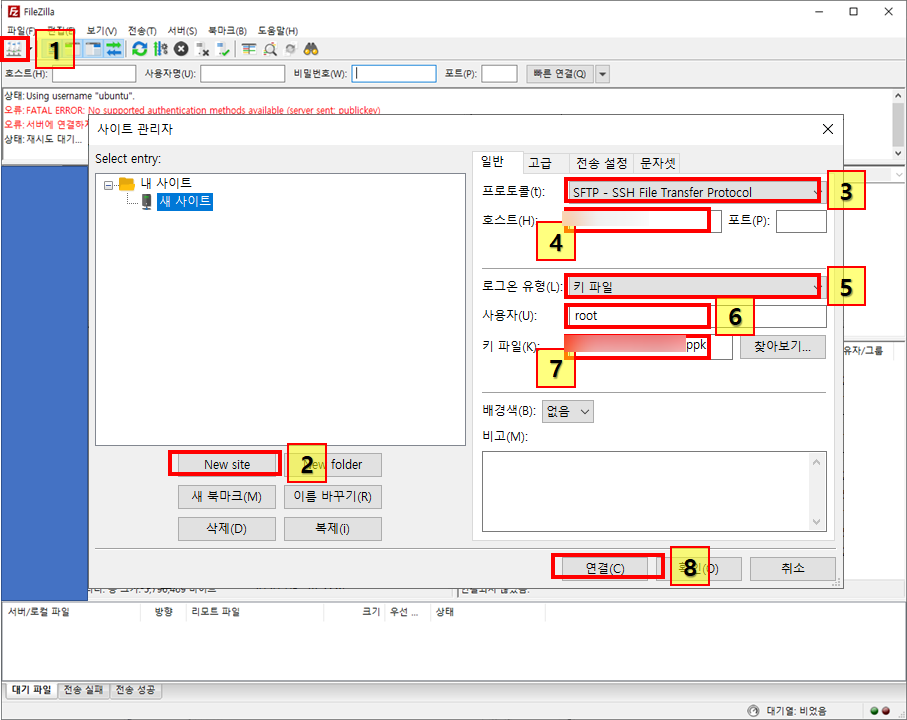Image resolution: width=907 pixels, height=720 pixels.
Task: Click the refresh file lists icon
Action: point(139,49)
